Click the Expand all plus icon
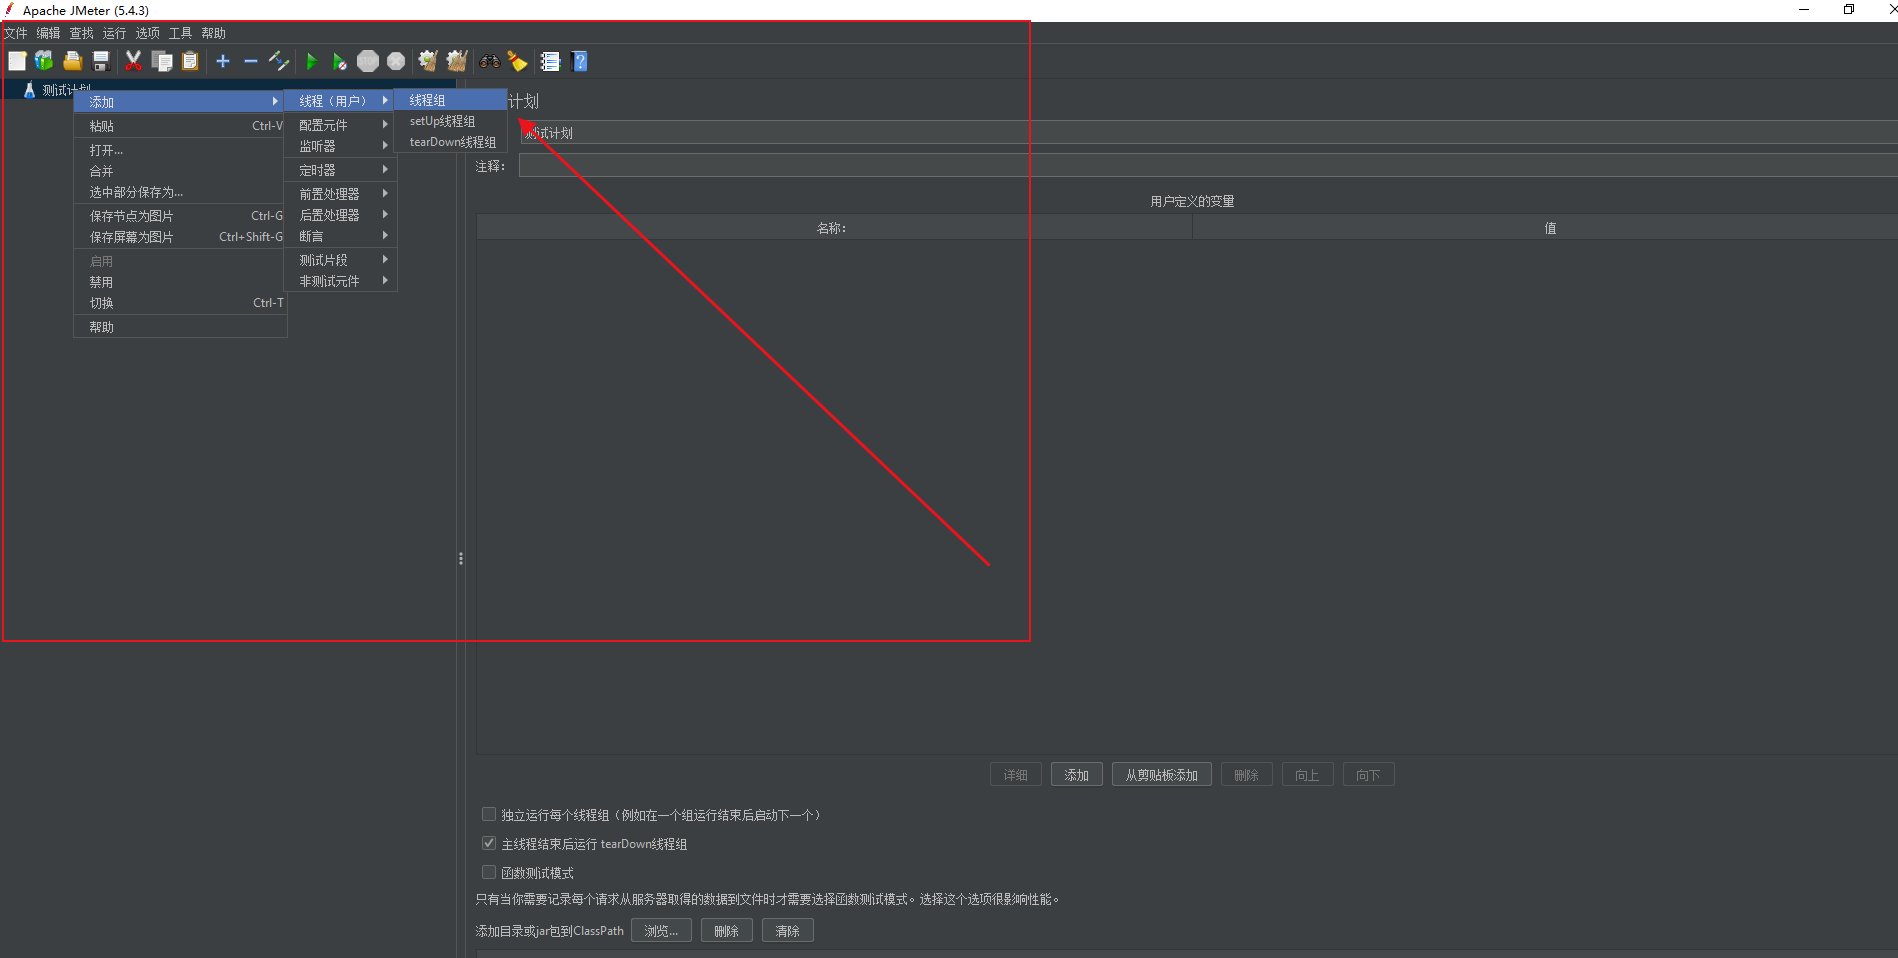 click(x=223, y=61)
